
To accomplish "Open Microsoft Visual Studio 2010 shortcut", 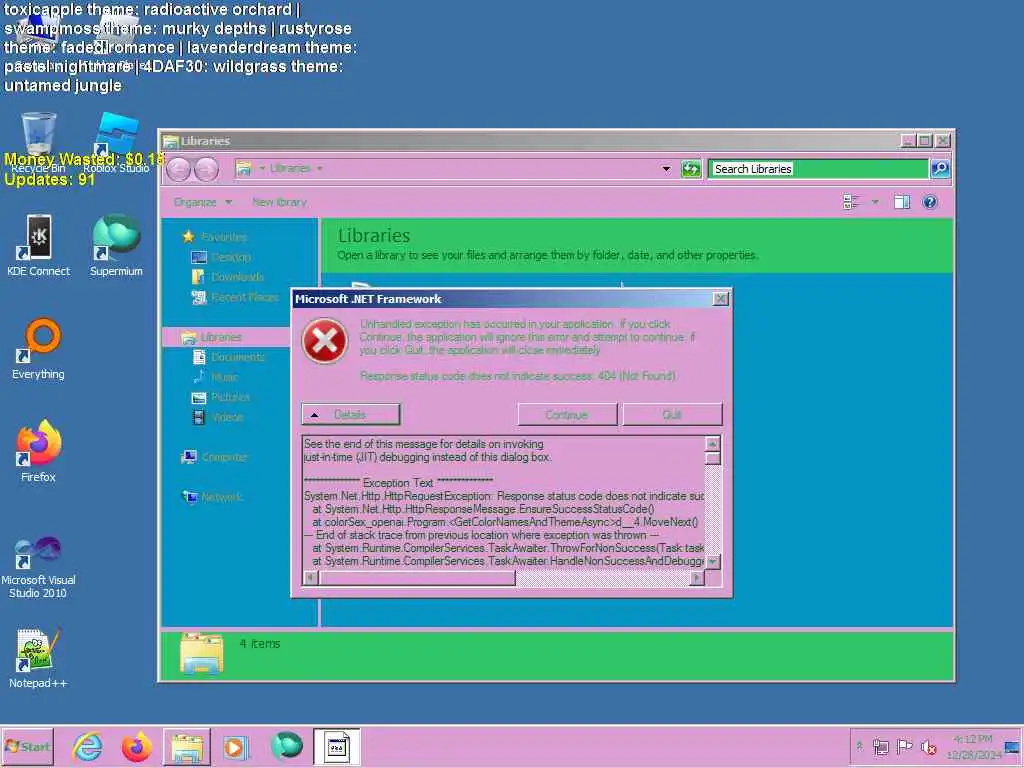I will 39,567.
